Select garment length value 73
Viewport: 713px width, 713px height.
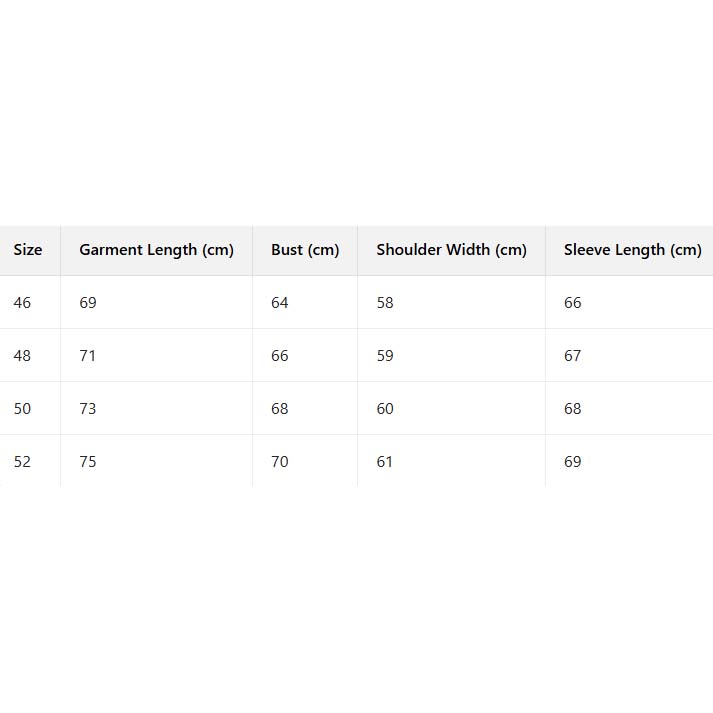pyautogui.click(x=88, y=409)
